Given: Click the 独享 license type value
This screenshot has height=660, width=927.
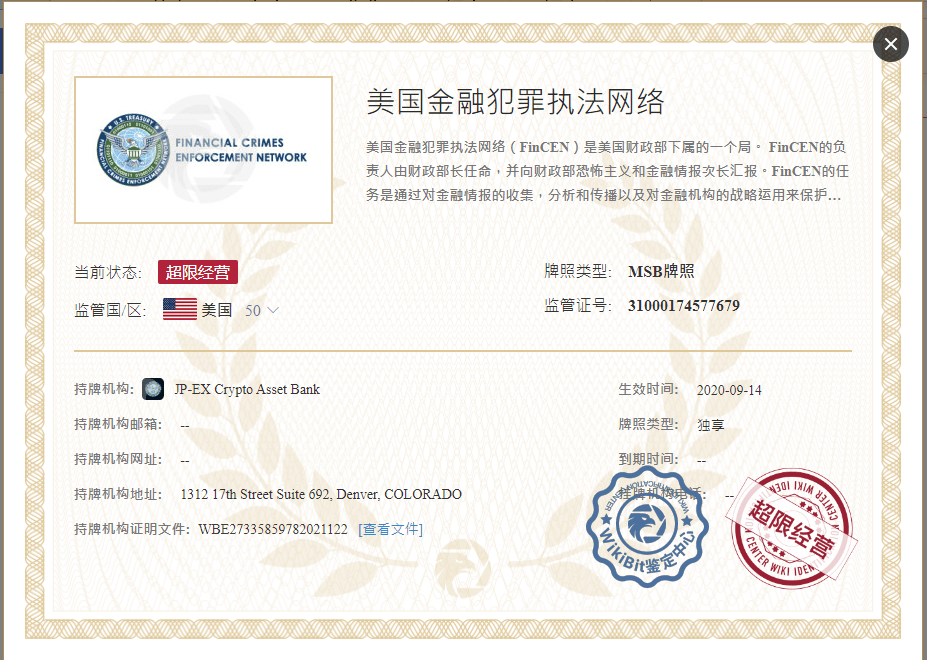Looking at the screenshot, I should click(710, 425).
